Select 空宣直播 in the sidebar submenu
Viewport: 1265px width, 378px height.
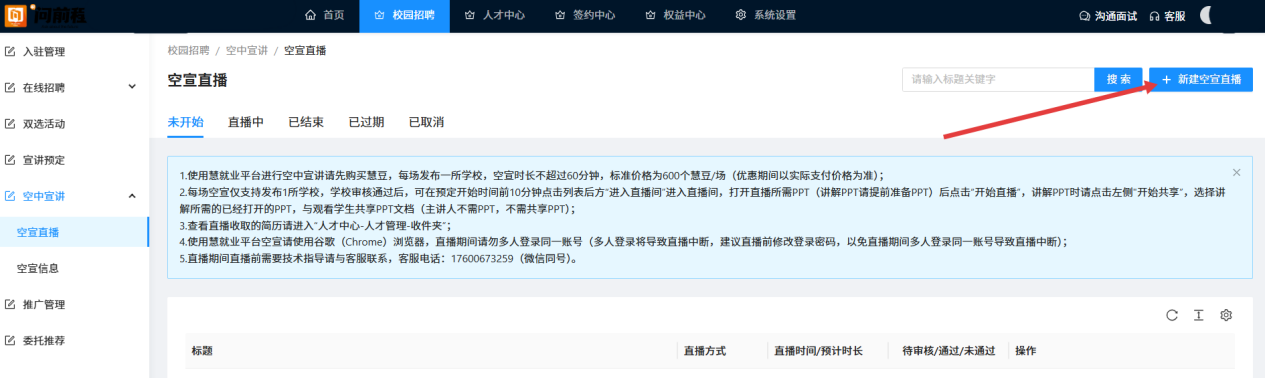click(x=75, y=232)
